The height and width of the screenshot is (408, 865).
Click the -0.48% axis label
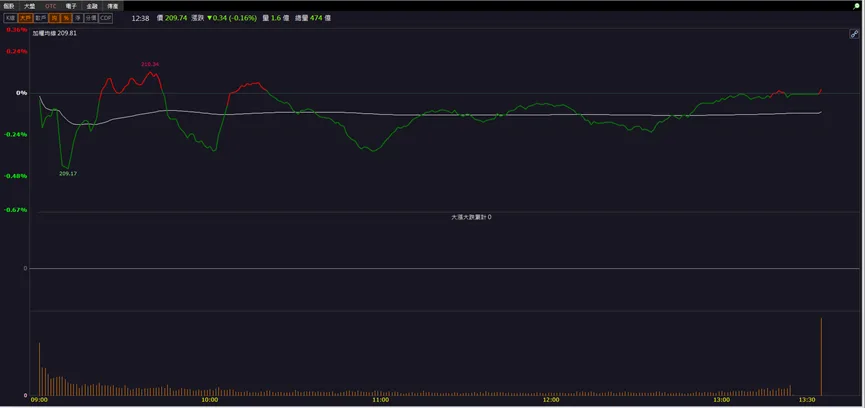(17, 176)
